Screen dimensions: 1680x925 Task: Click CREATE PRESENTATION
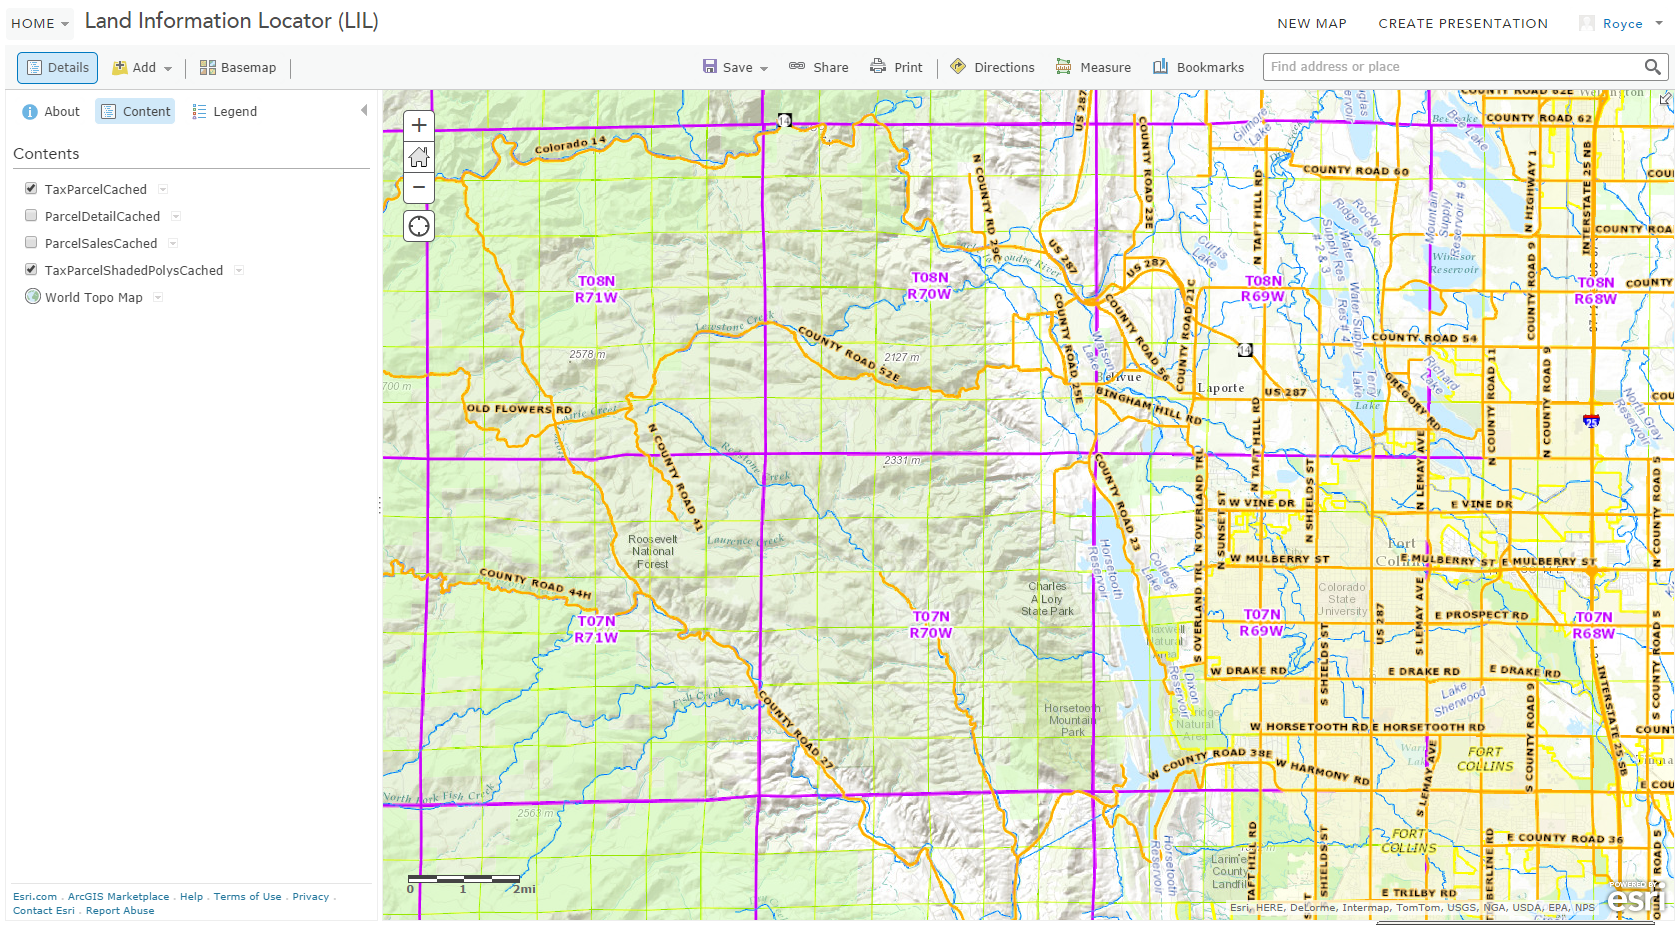point(1462,23)
